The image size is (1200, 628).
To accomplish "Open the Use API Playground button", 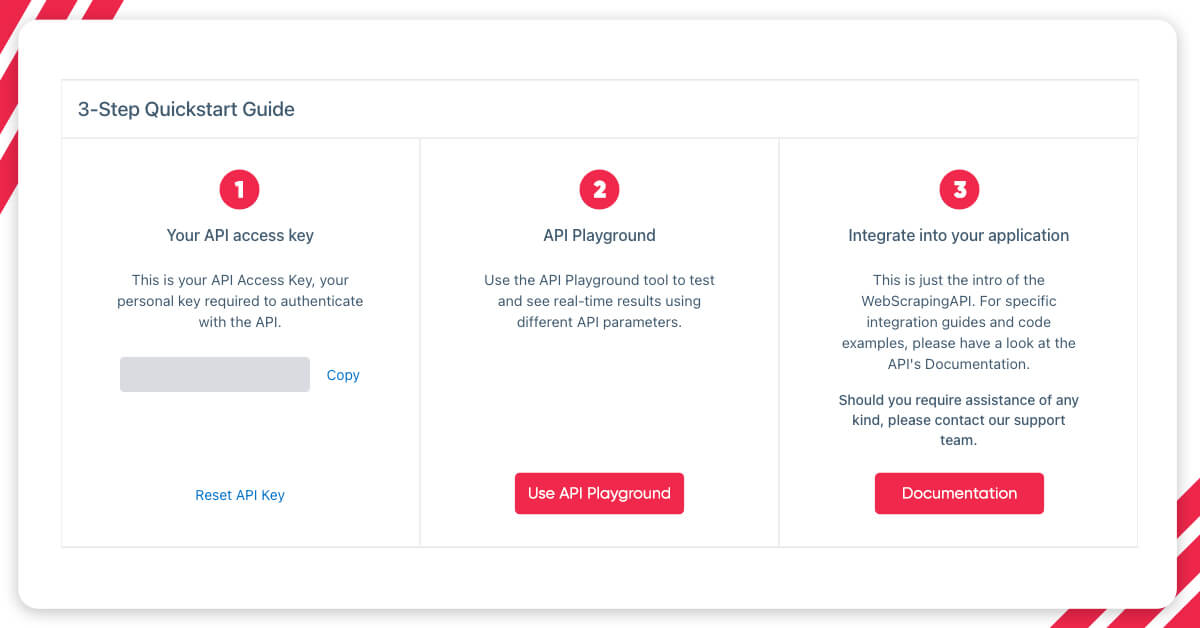I will (x=599, y=493).
